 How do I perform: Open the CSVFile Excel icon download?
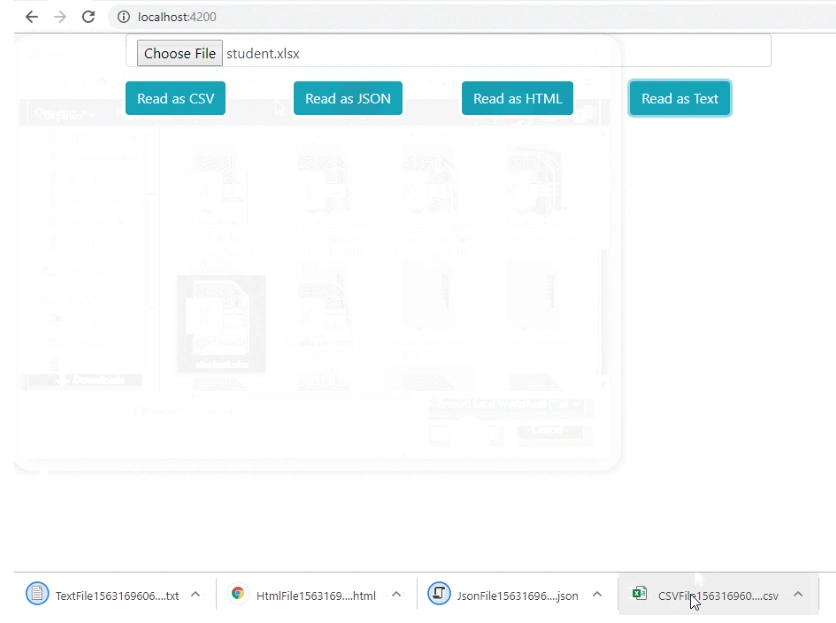[x=639, y=593]
